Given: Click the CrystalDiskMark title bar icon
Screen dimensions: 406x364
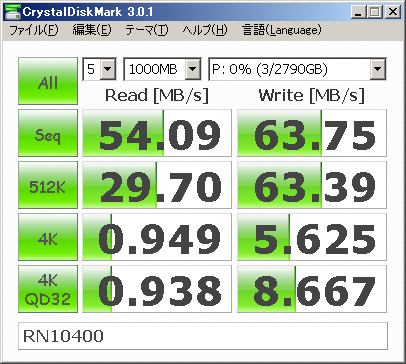Looking at the screenshot, I should coord(13,12).
